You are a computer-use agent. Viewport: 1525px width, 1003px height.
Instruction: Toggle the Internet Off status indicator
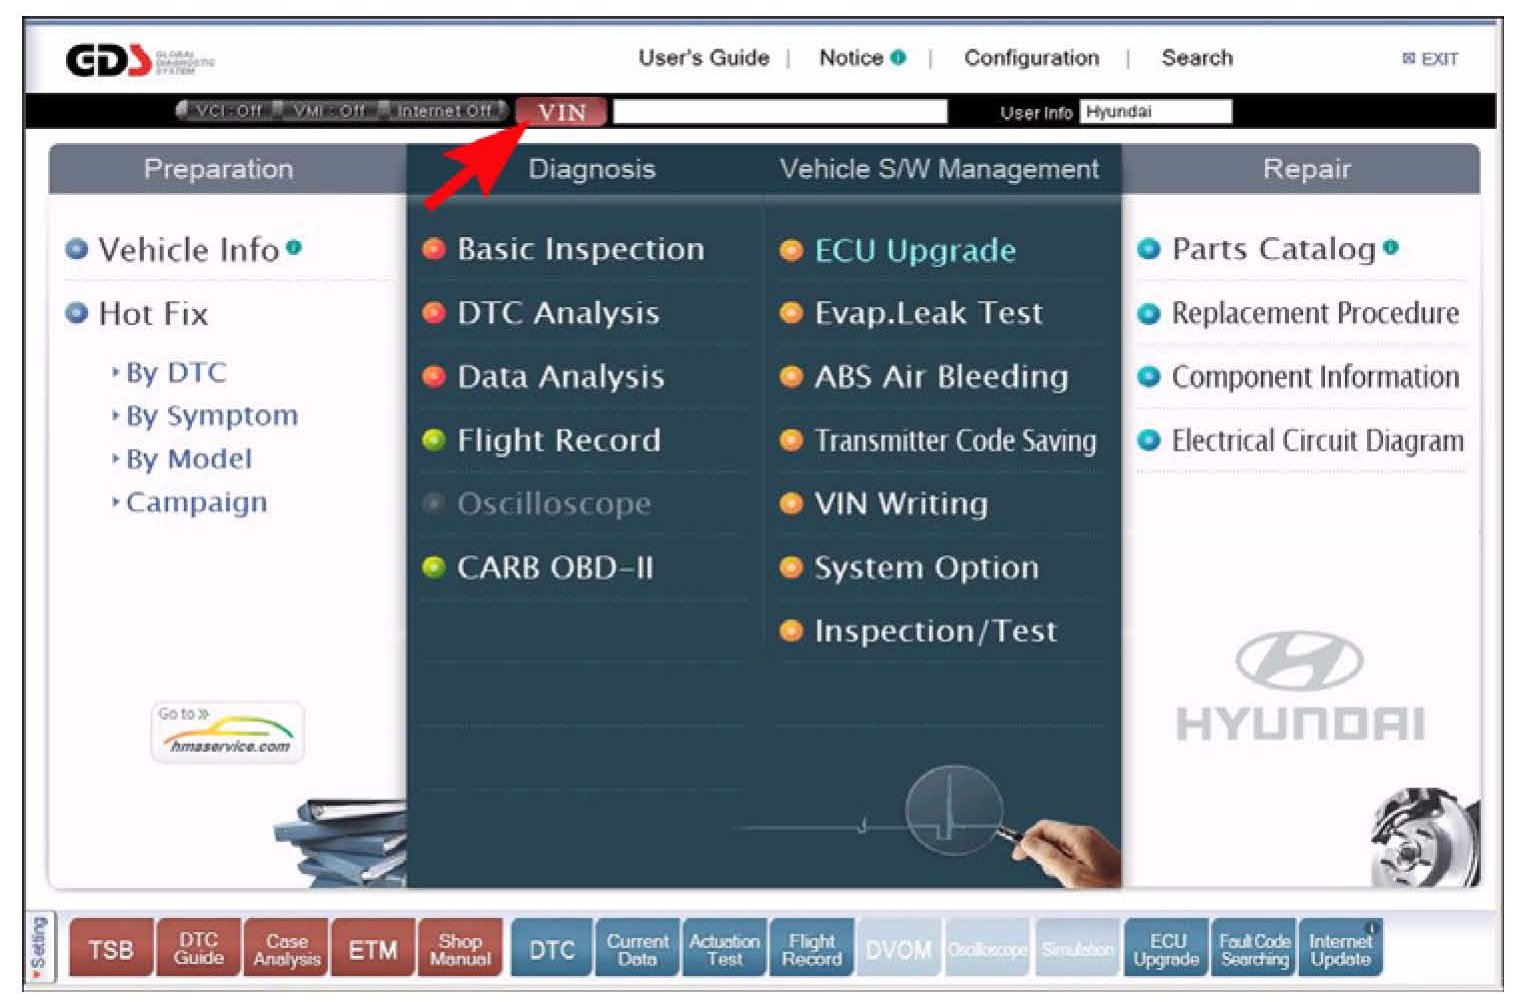point(442,111)
